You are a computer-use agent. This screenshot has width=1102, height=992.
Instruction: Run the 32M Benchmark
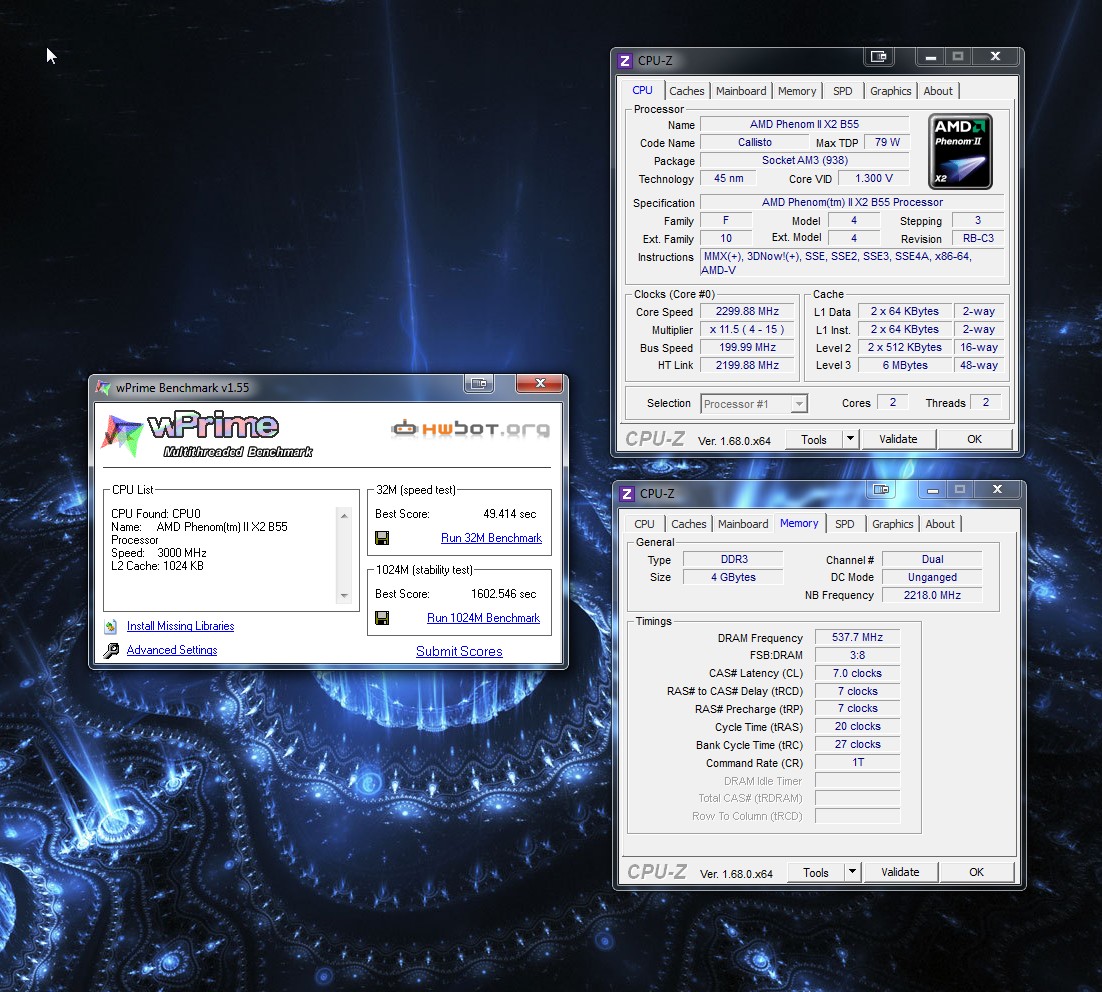[491, 538]
